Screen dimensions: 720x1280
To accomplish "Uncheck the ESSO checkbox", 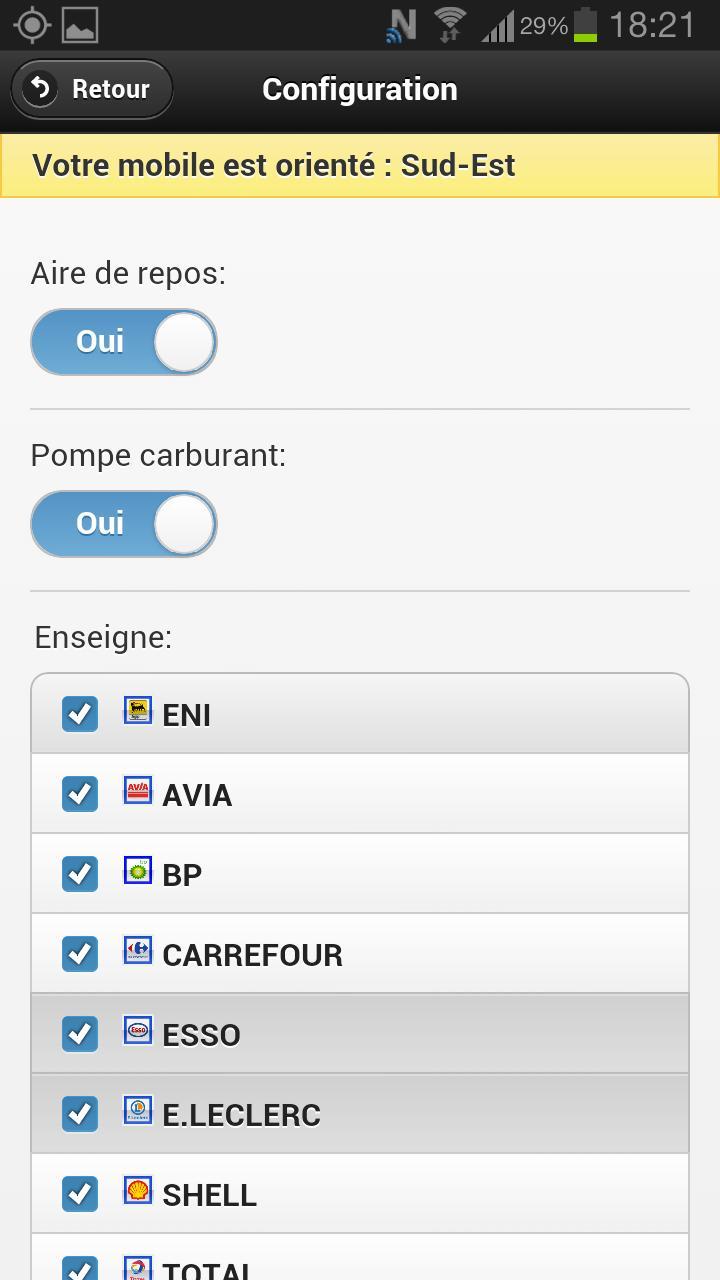I will (x=80, y=1034).
